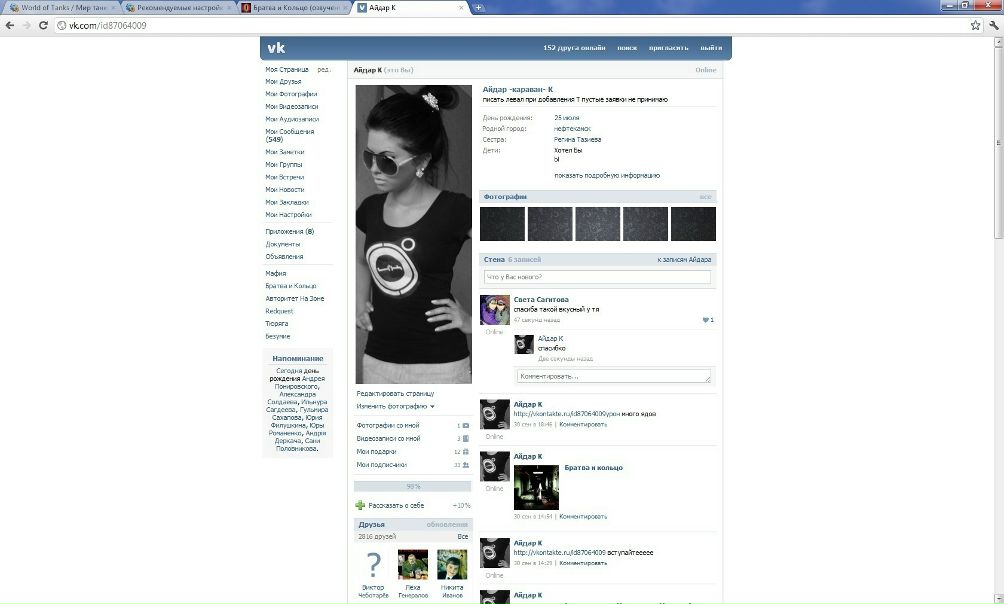Show all friends with 'Все' link
This screenshot has height=604, width=1004.
pos(462,537)
